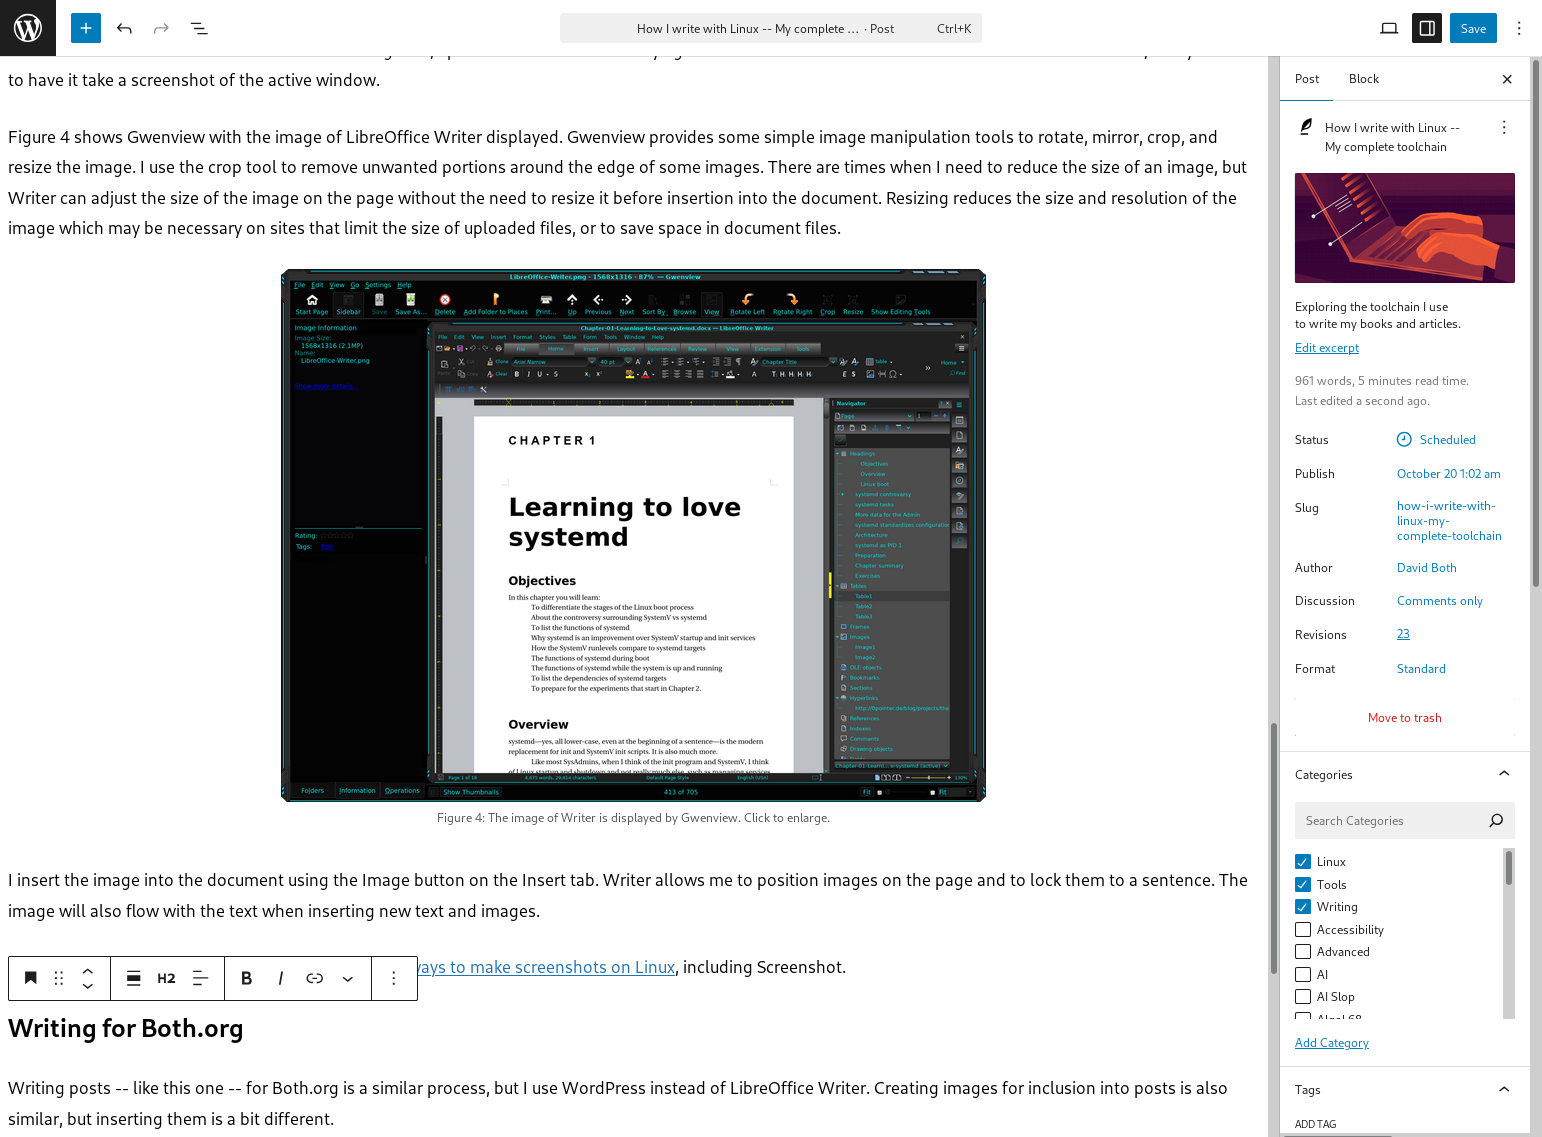Make heading text bold
Image resolution: width=1542 pixels, height=1137 pixels.
pos(247,978)
